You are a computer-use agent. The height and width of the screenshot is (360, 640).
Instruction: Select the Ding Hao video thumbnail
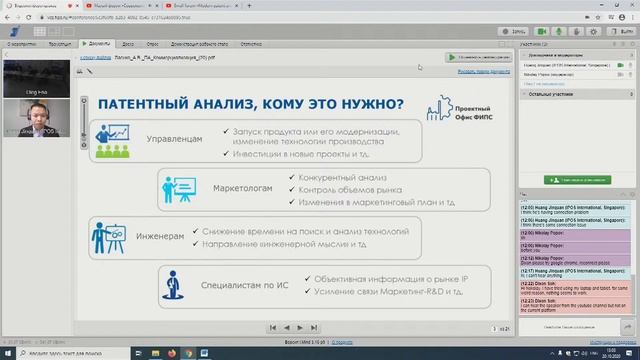(37, 79)
